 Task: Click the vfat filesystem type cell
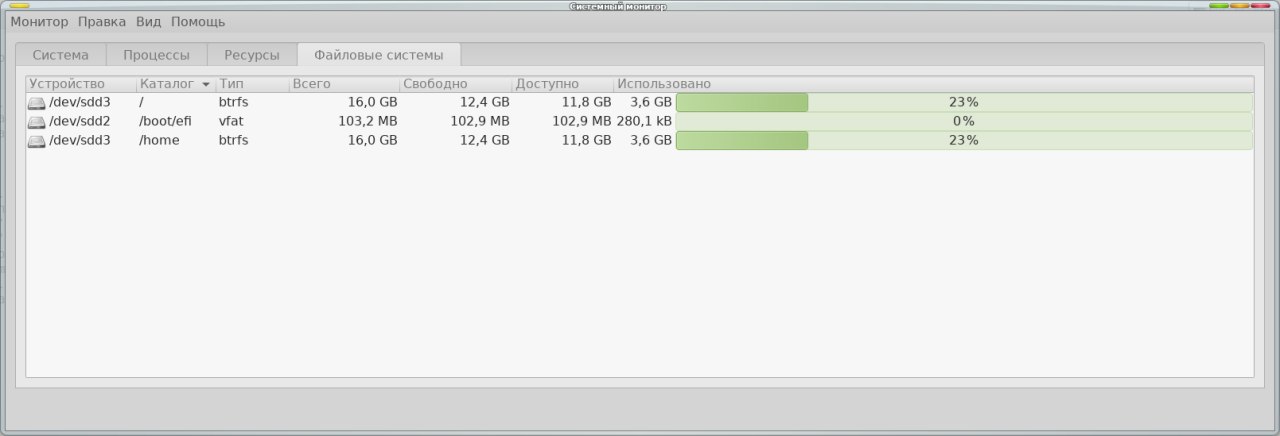point(231,121)
